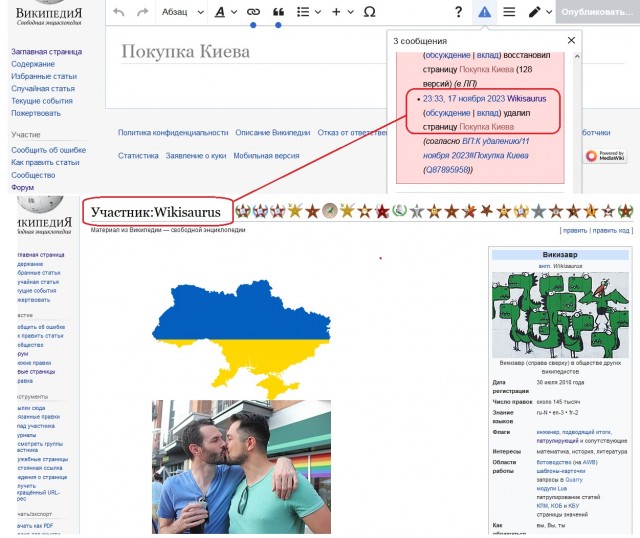Add a citation with the quote-marks icon
The height and width of the screenshot is (538, 640).
coord(278,12)
